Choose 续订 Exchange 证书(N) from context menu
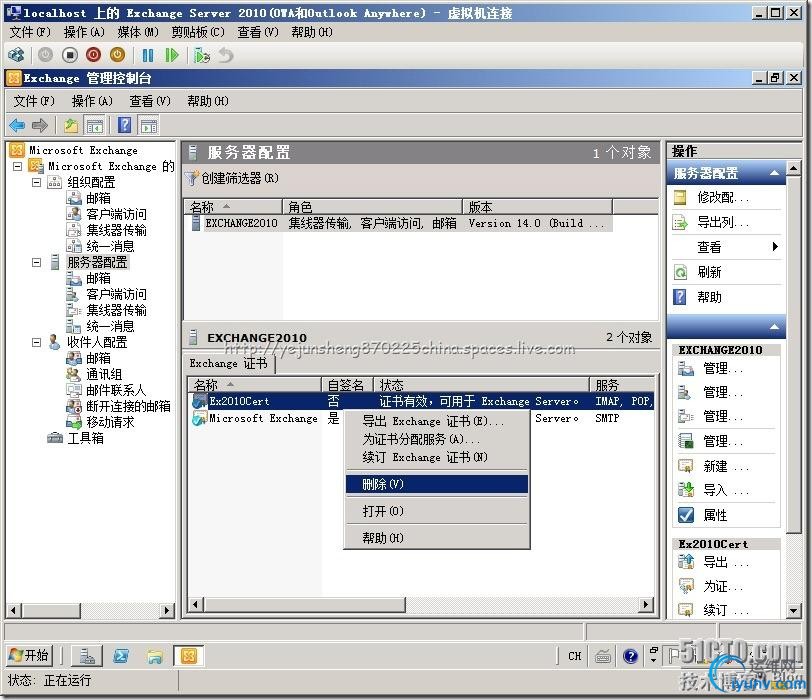 [x=437, y=457]
